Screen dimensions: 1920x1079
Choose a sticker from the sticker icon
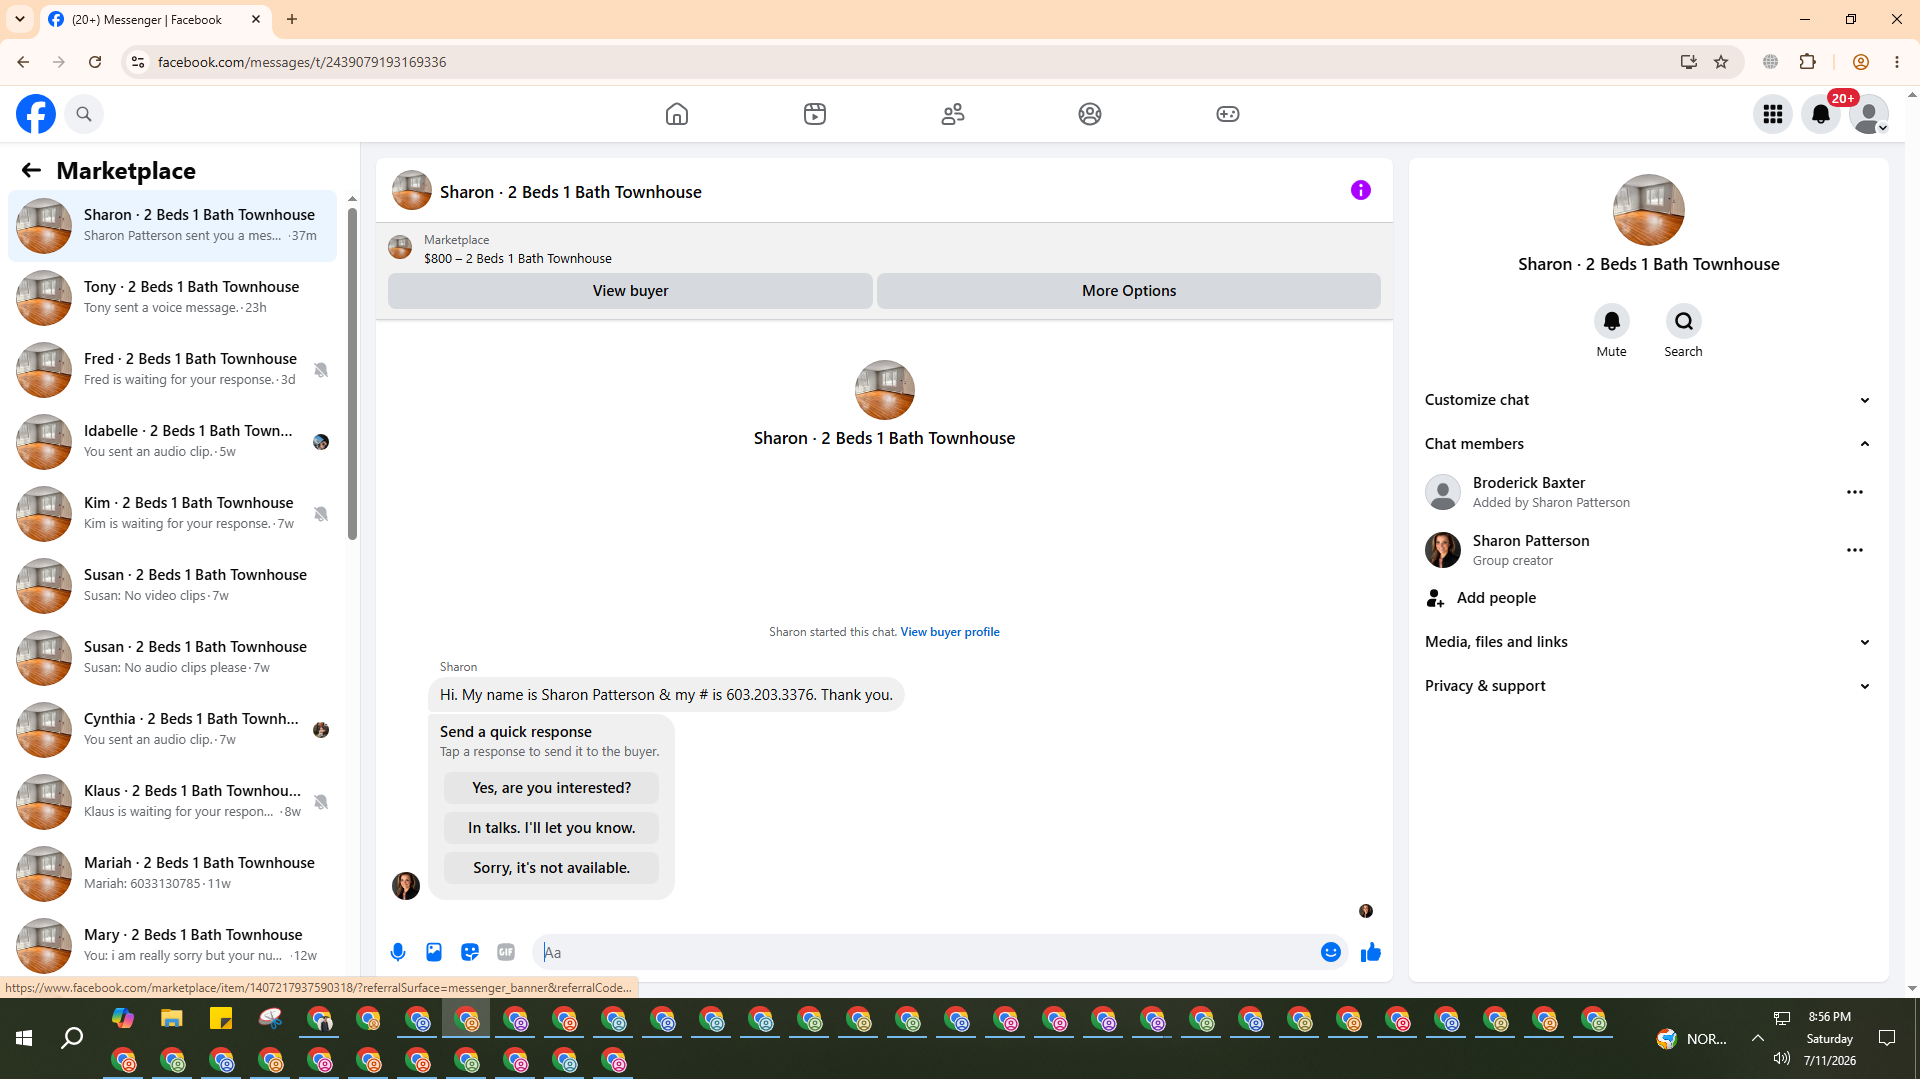point(470,952)
